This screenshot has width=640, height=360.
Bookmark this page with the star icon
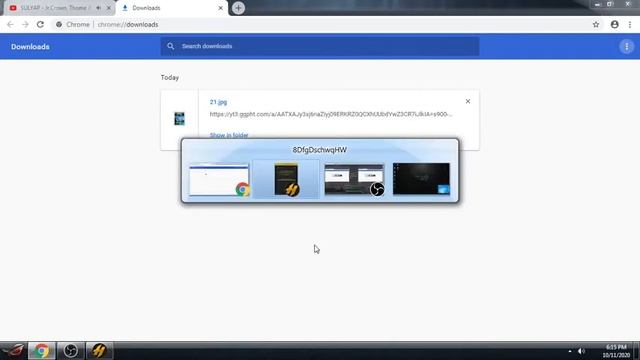[x=596, y=24]
